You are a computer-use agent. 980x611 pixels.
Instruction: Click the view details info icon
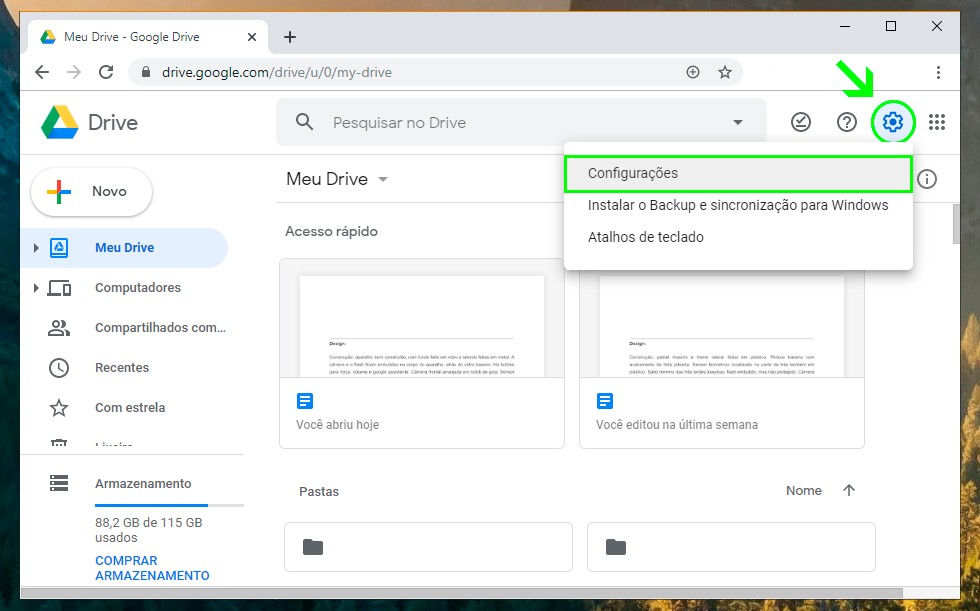pyautogui.click(x=927, y=179)
